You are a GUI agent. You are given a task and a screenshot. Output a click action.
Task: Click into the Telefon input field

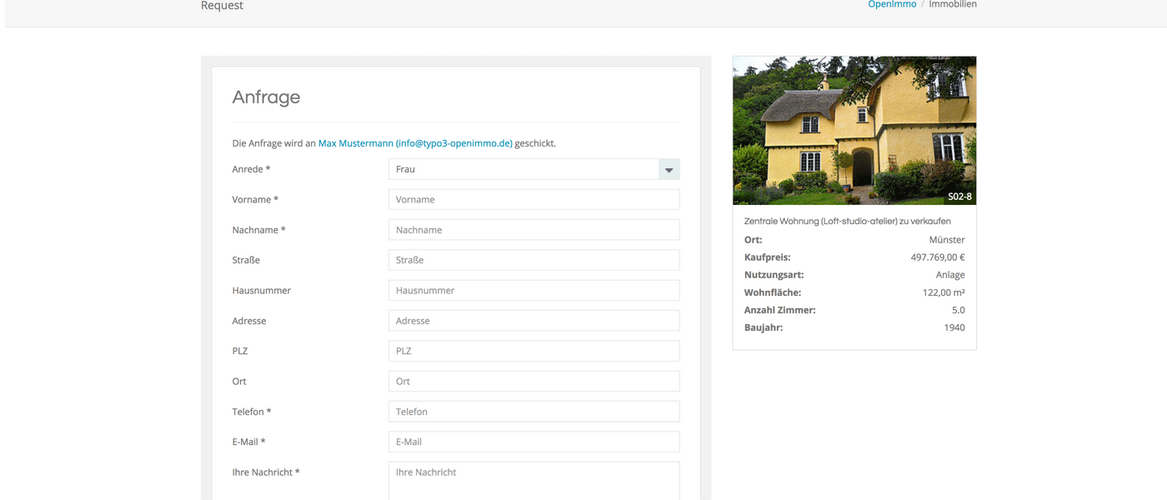tap(533, 412)
